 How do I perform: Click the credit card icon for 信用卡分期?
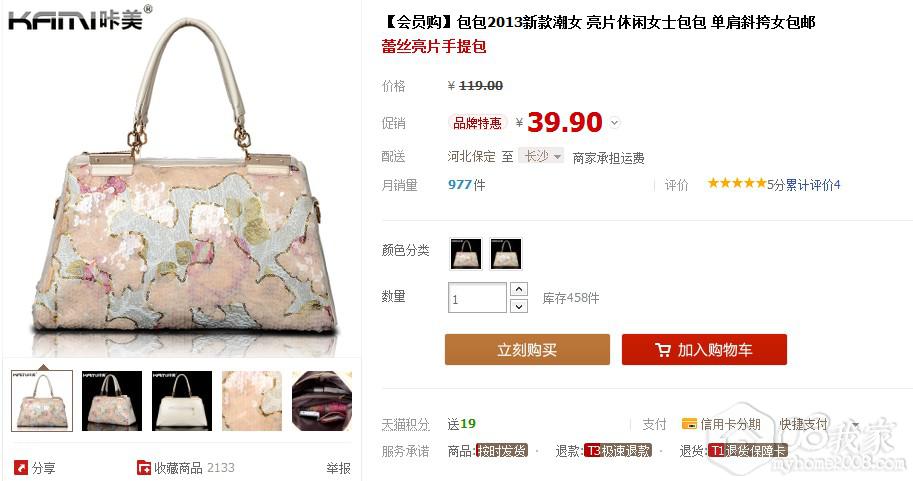point(689,423)
